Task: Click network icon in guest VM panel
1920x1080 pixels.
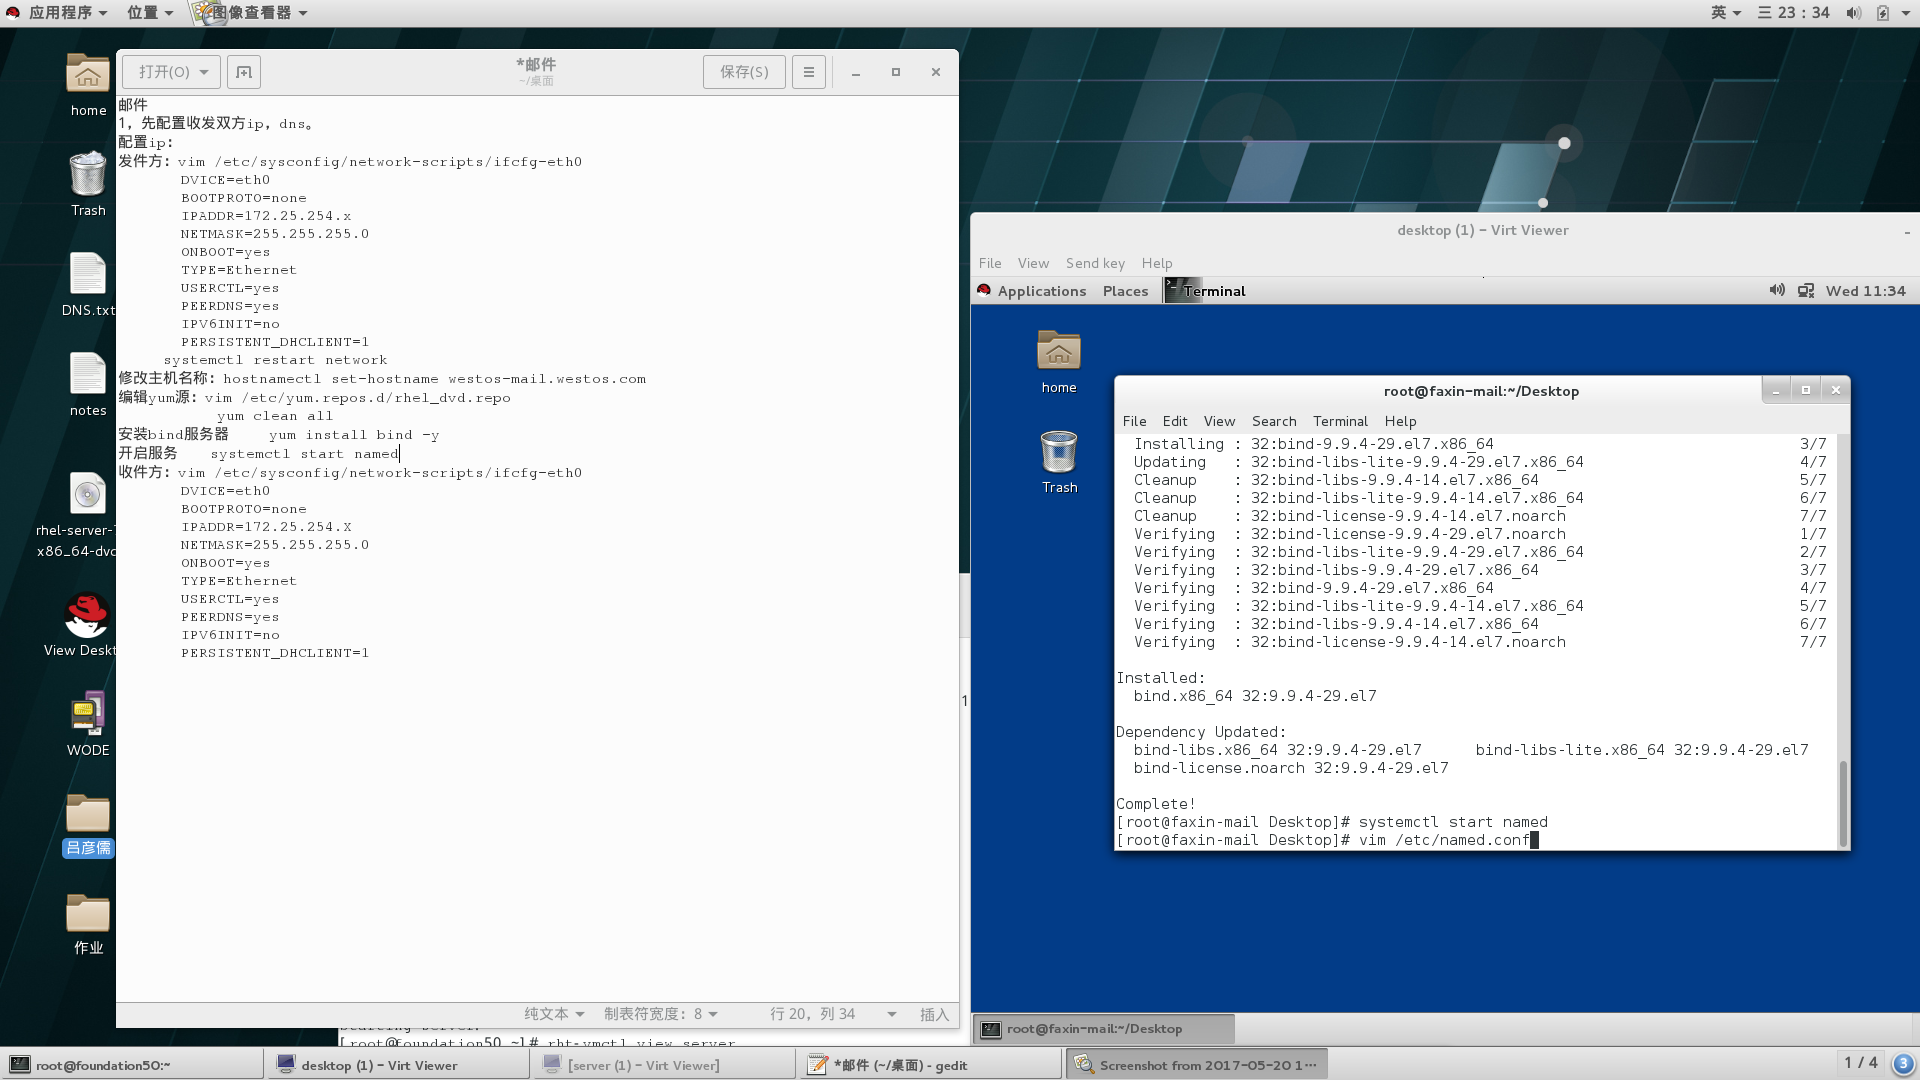Action: coord(1806,291)
